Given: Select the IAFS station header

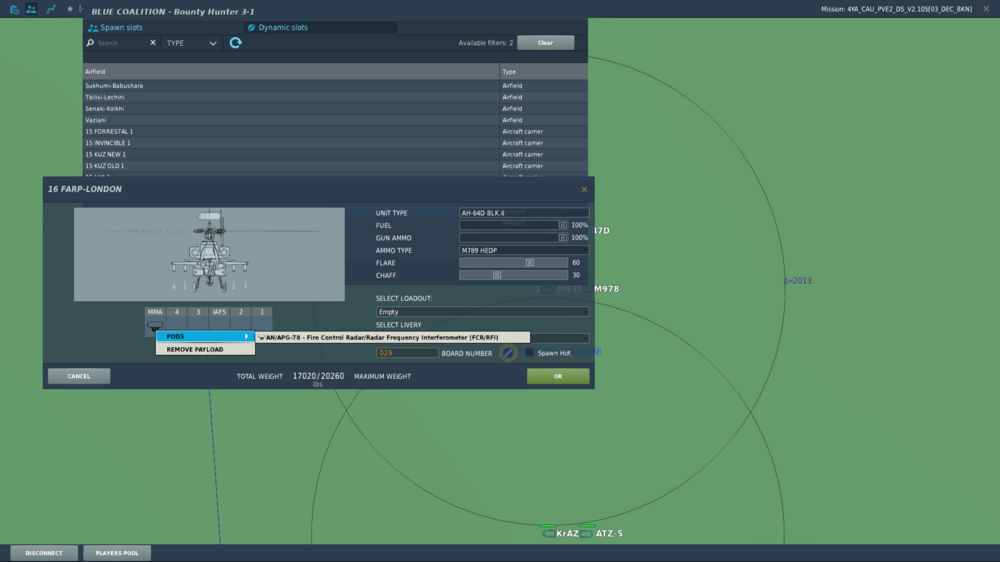Looking at the screenshot, I should pos(219,312).
